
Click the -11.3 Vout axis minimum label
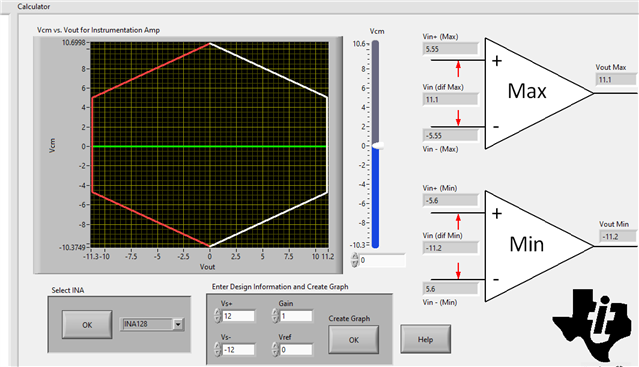point(91,257)
